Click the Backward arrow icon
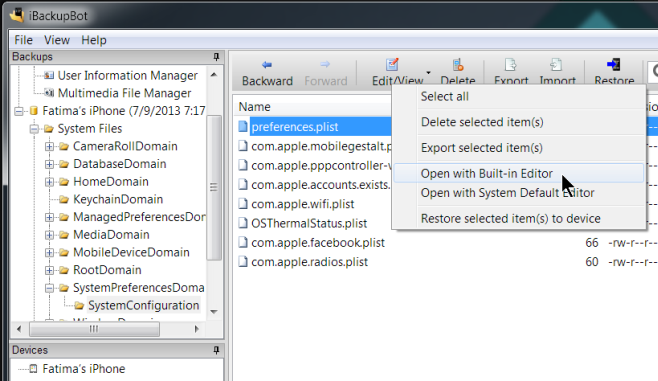Screen dimensions: 658x381 267,65
